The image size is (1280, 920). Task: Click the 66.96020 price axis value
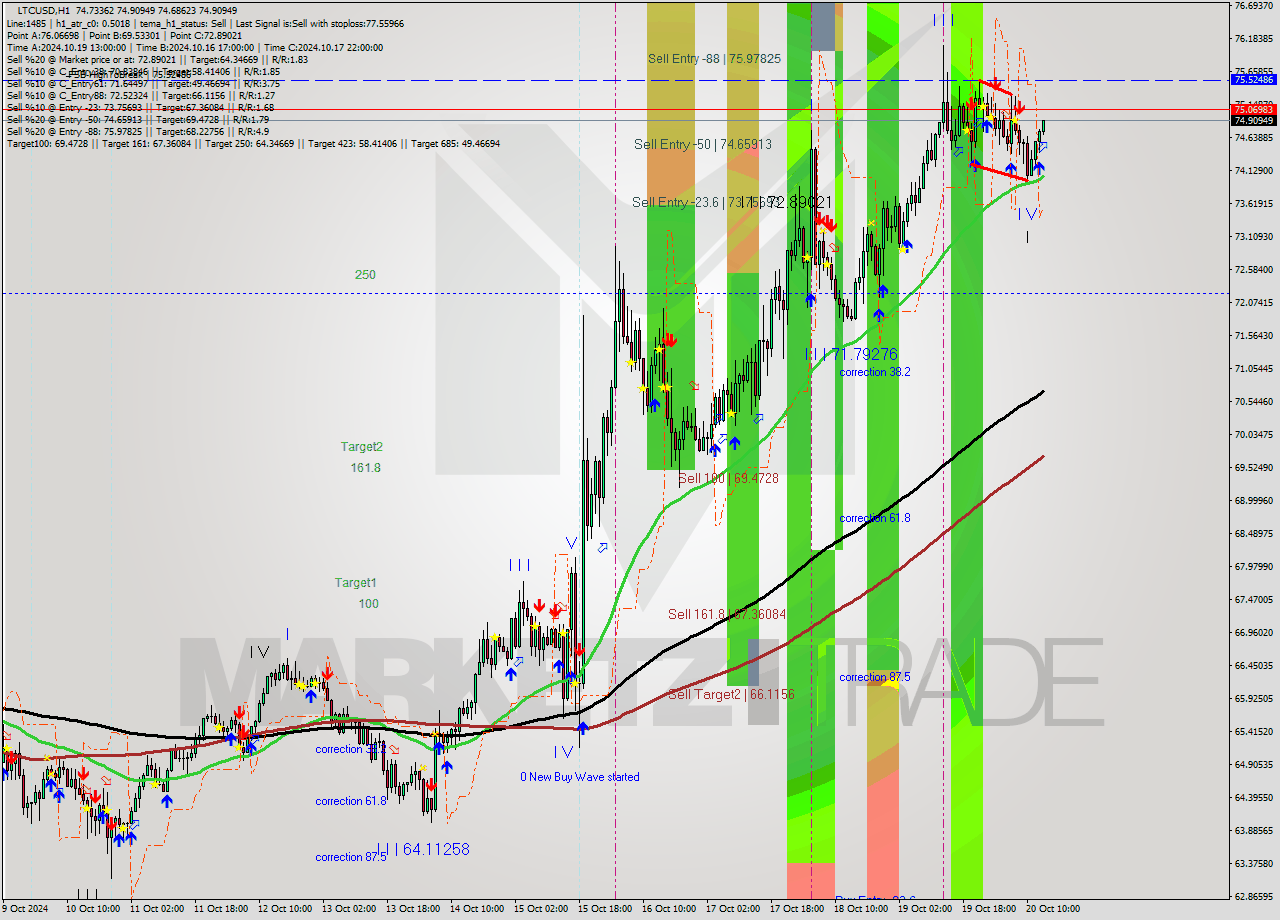pyautogui.click(x=1253, y=632)
